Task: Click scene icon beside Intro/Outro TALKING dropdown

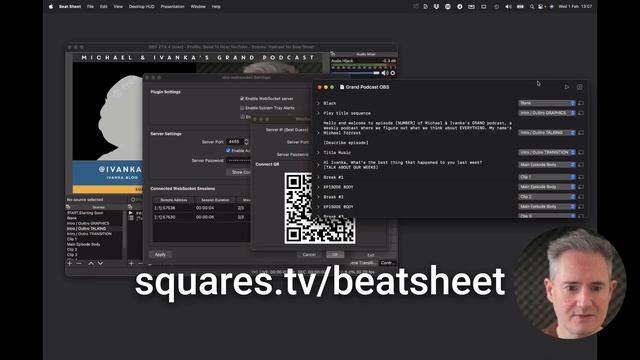Action: click(581, 133)
